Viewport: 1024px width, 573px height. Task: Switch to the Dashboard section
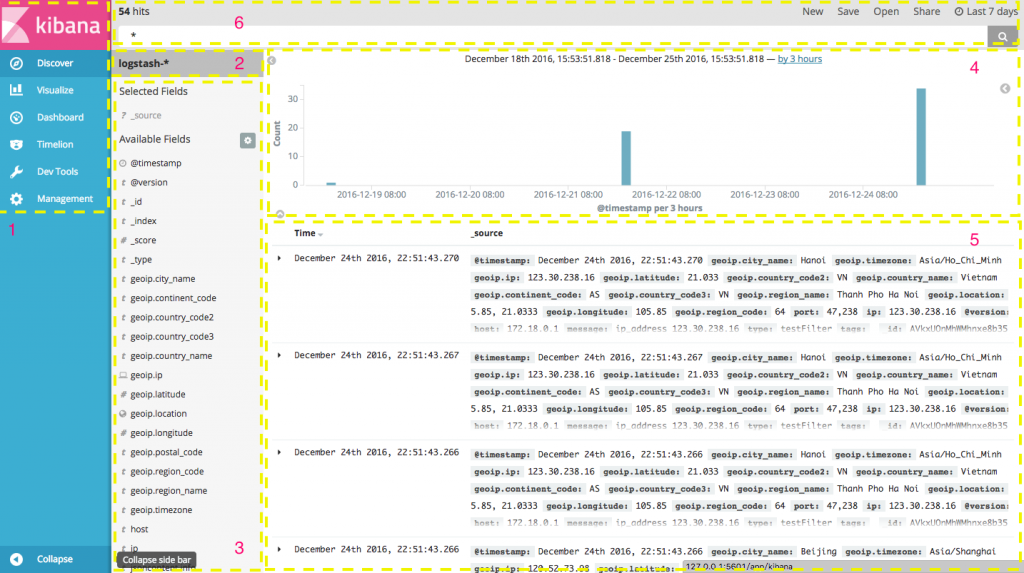pyautogui.click(x=55, y=118)
